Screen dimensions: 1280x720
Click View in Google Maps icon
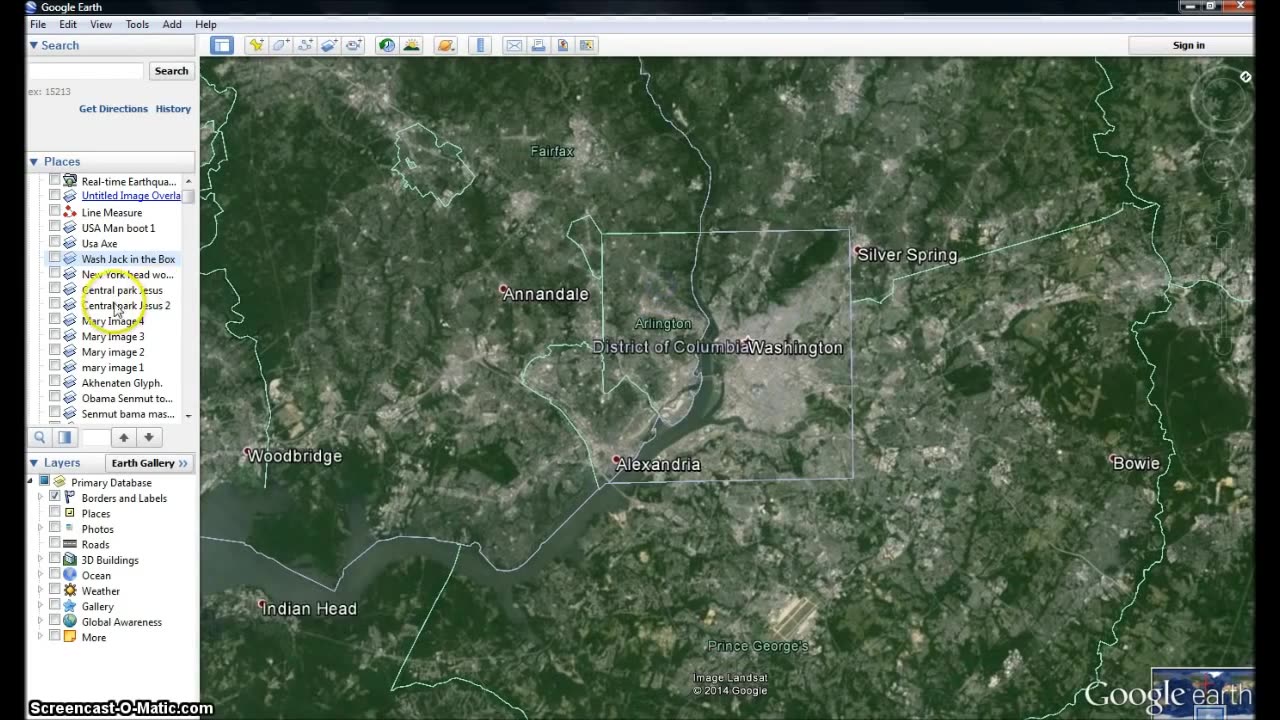pos(586,45)
